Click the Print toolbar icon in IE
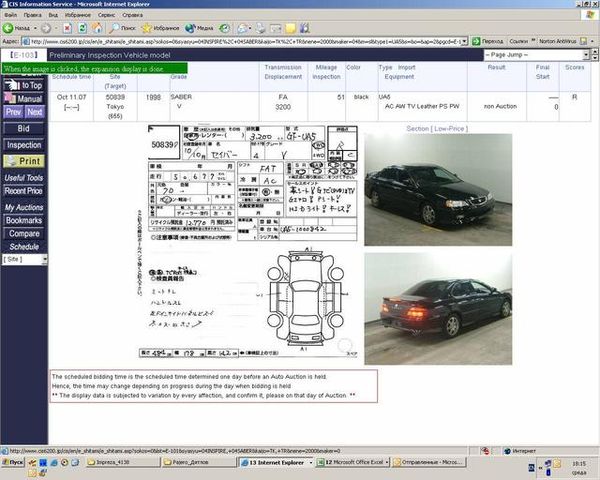 [261, 28]
